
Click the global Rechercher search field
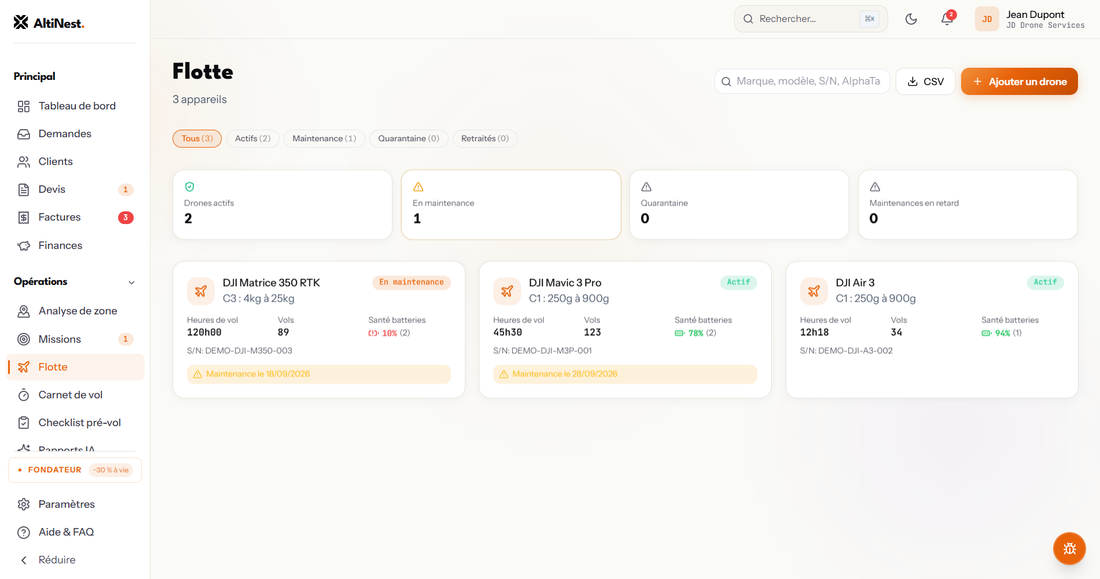point(810,19)
